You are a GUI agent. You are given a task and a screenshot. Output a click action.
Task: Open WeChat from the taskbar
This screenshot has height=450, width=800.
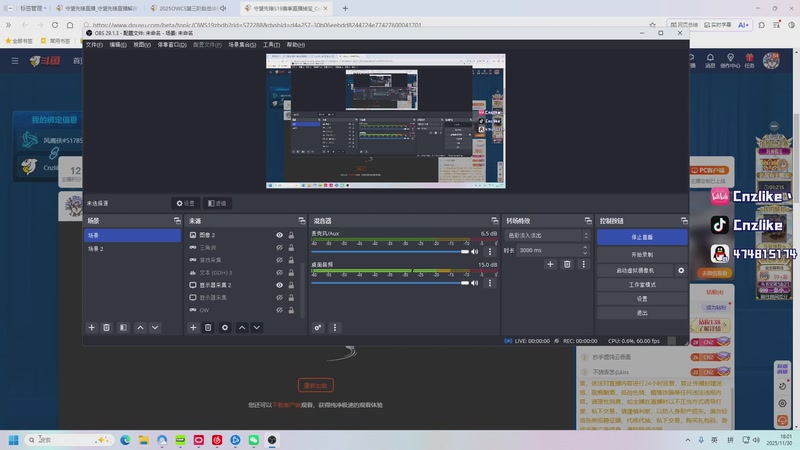[254, 440]
